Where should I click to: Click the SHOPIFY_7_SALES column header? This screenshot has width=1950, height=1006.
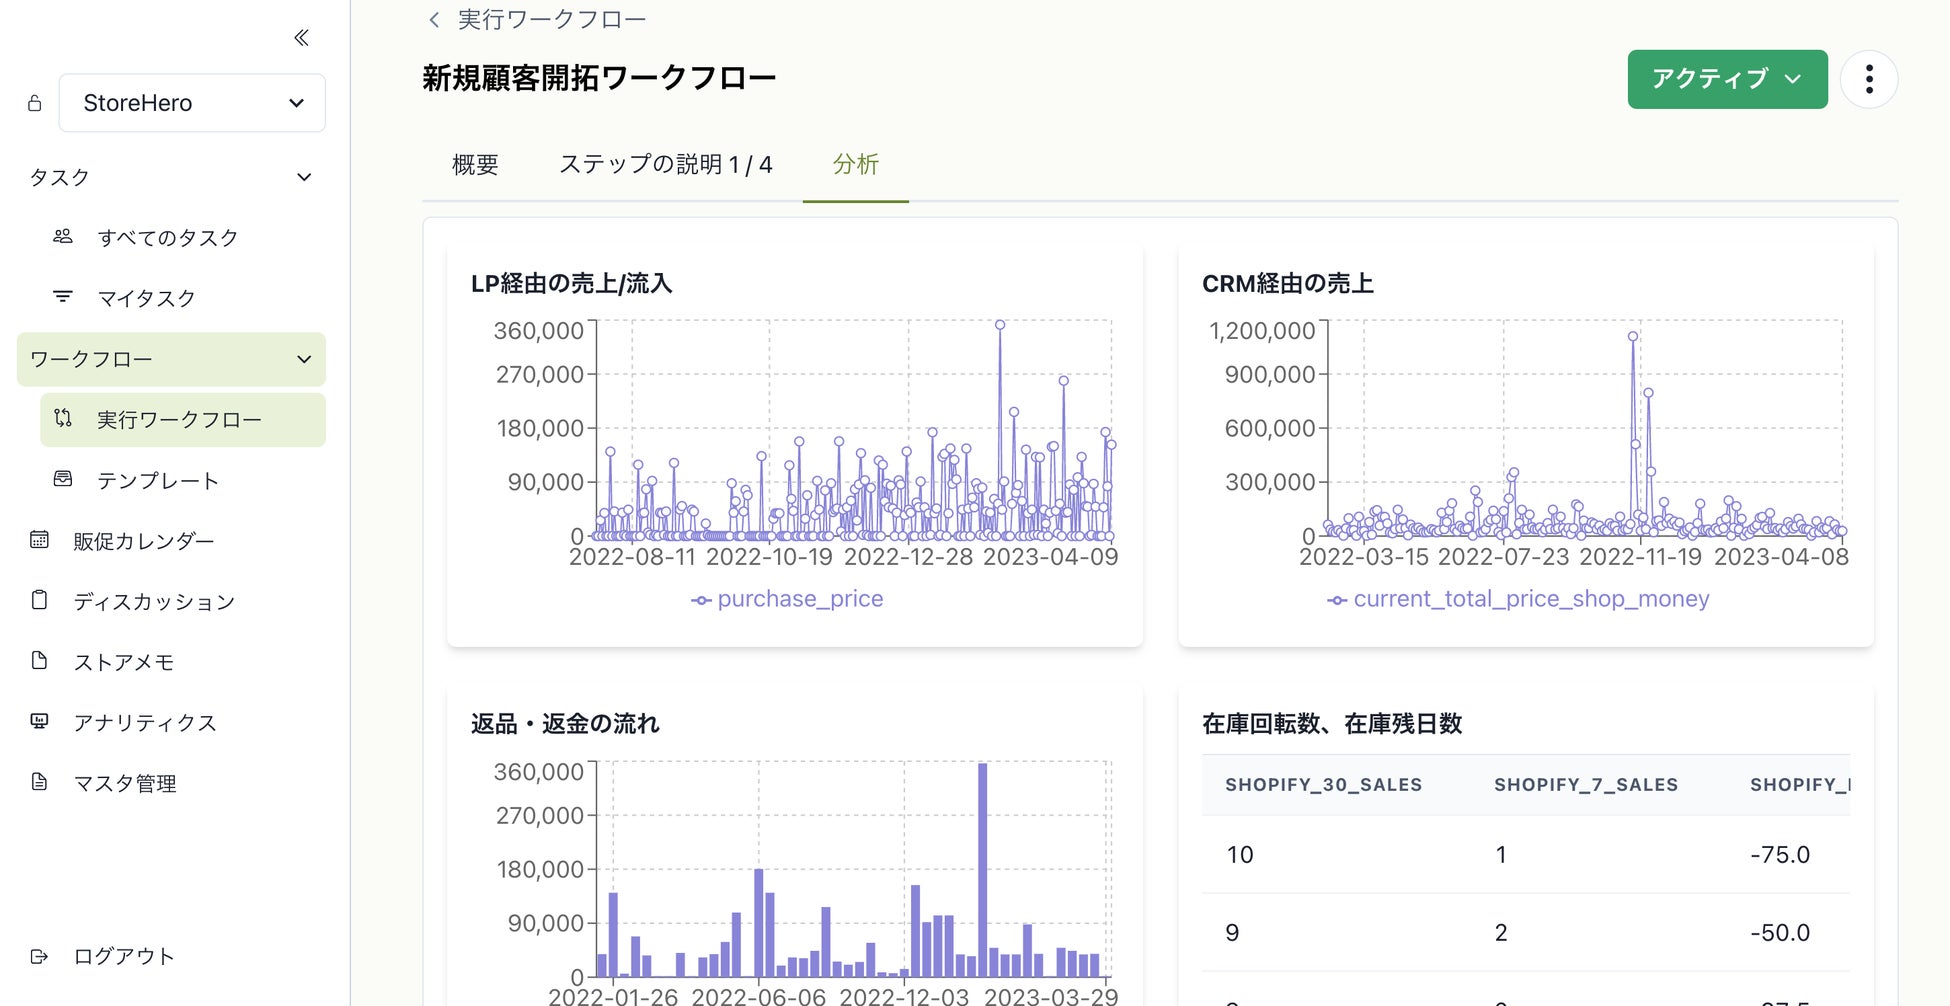1586,785
